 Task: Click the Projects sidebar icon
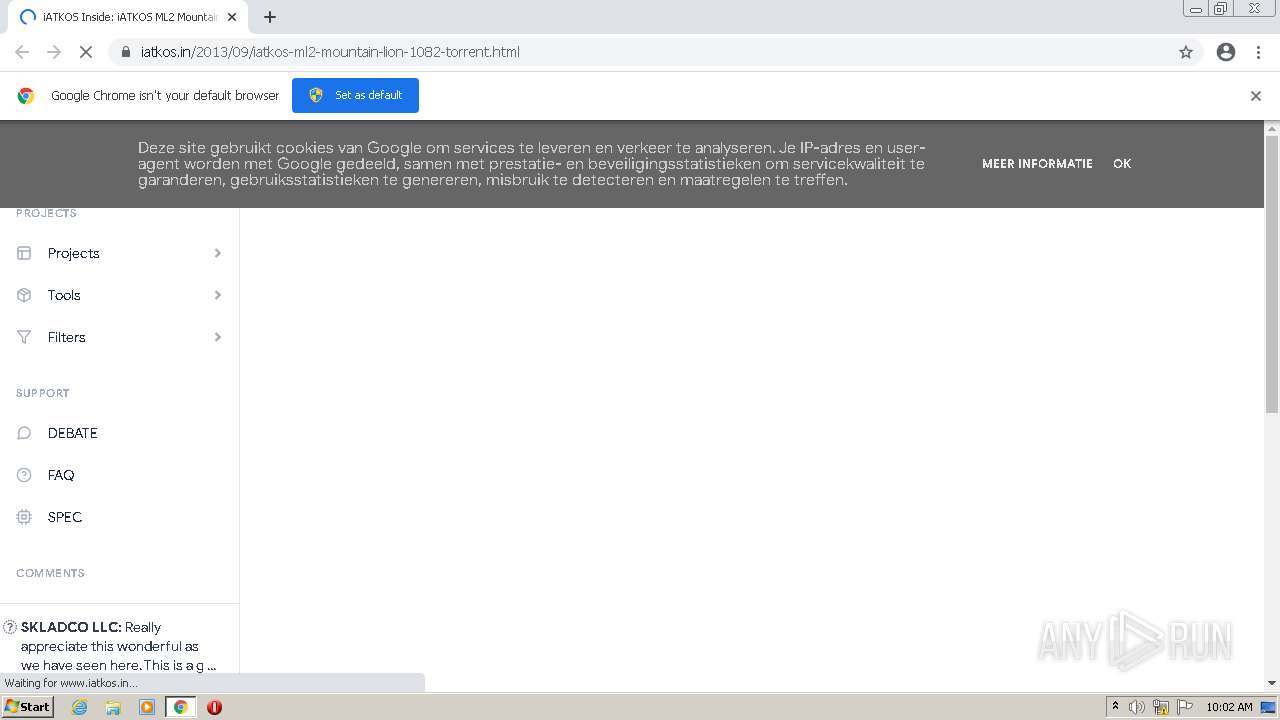24,253
